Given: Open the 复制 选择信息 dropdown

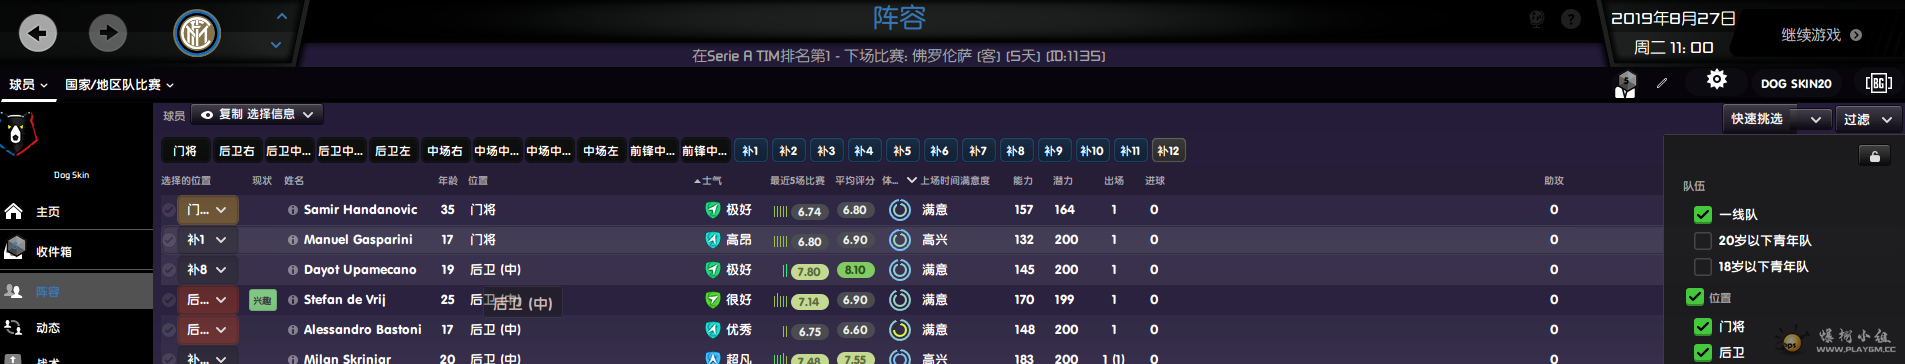Looking at the screenshot, I should pyautogui.click(x=257, y=114).
